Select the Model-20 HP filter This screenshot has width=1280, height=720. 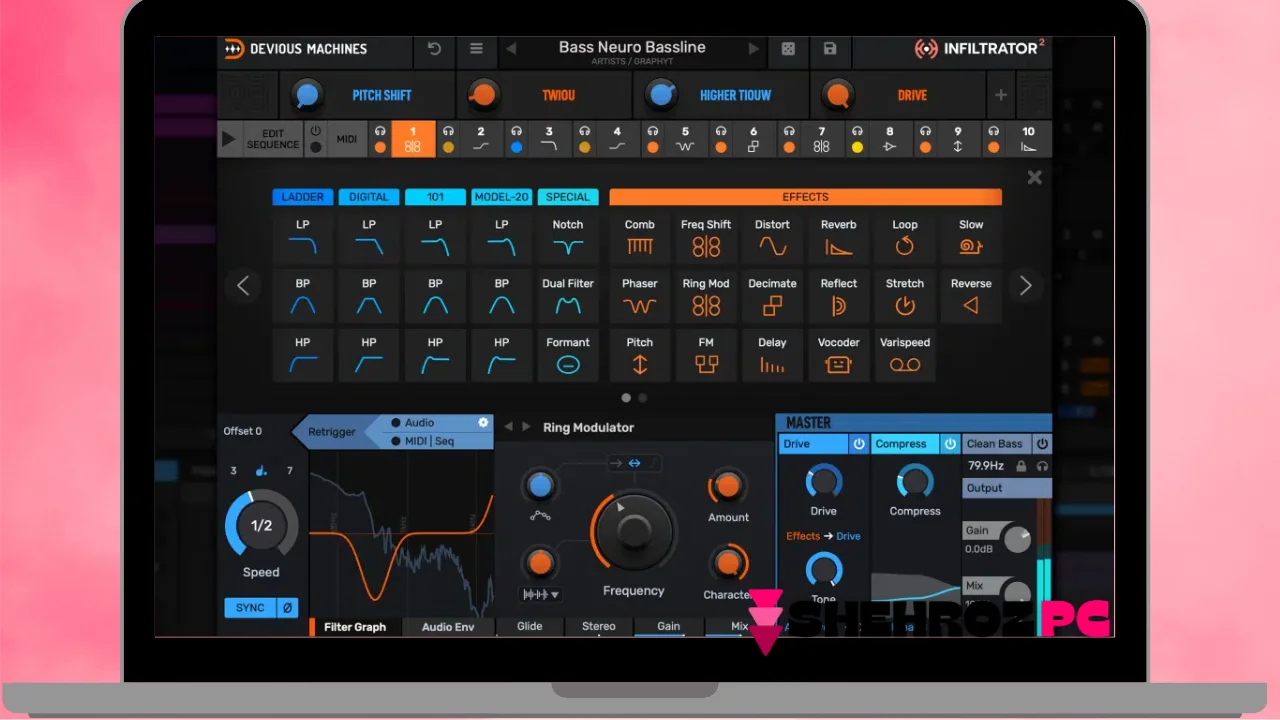point(502,356)
